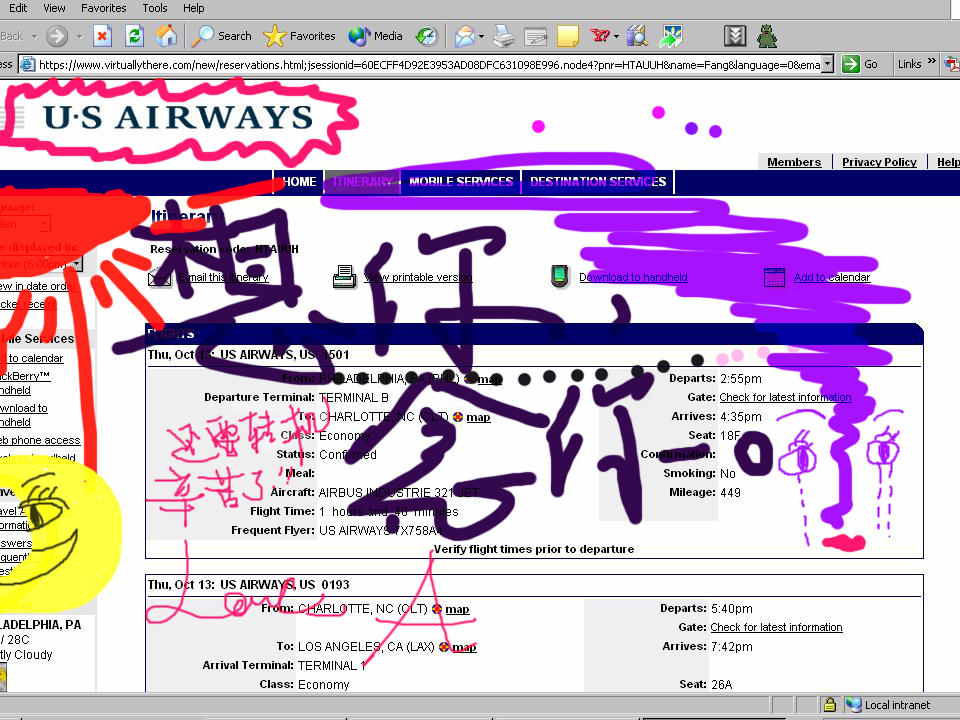
Task: Open the Edit menu
Action: (x=18, y=8)
